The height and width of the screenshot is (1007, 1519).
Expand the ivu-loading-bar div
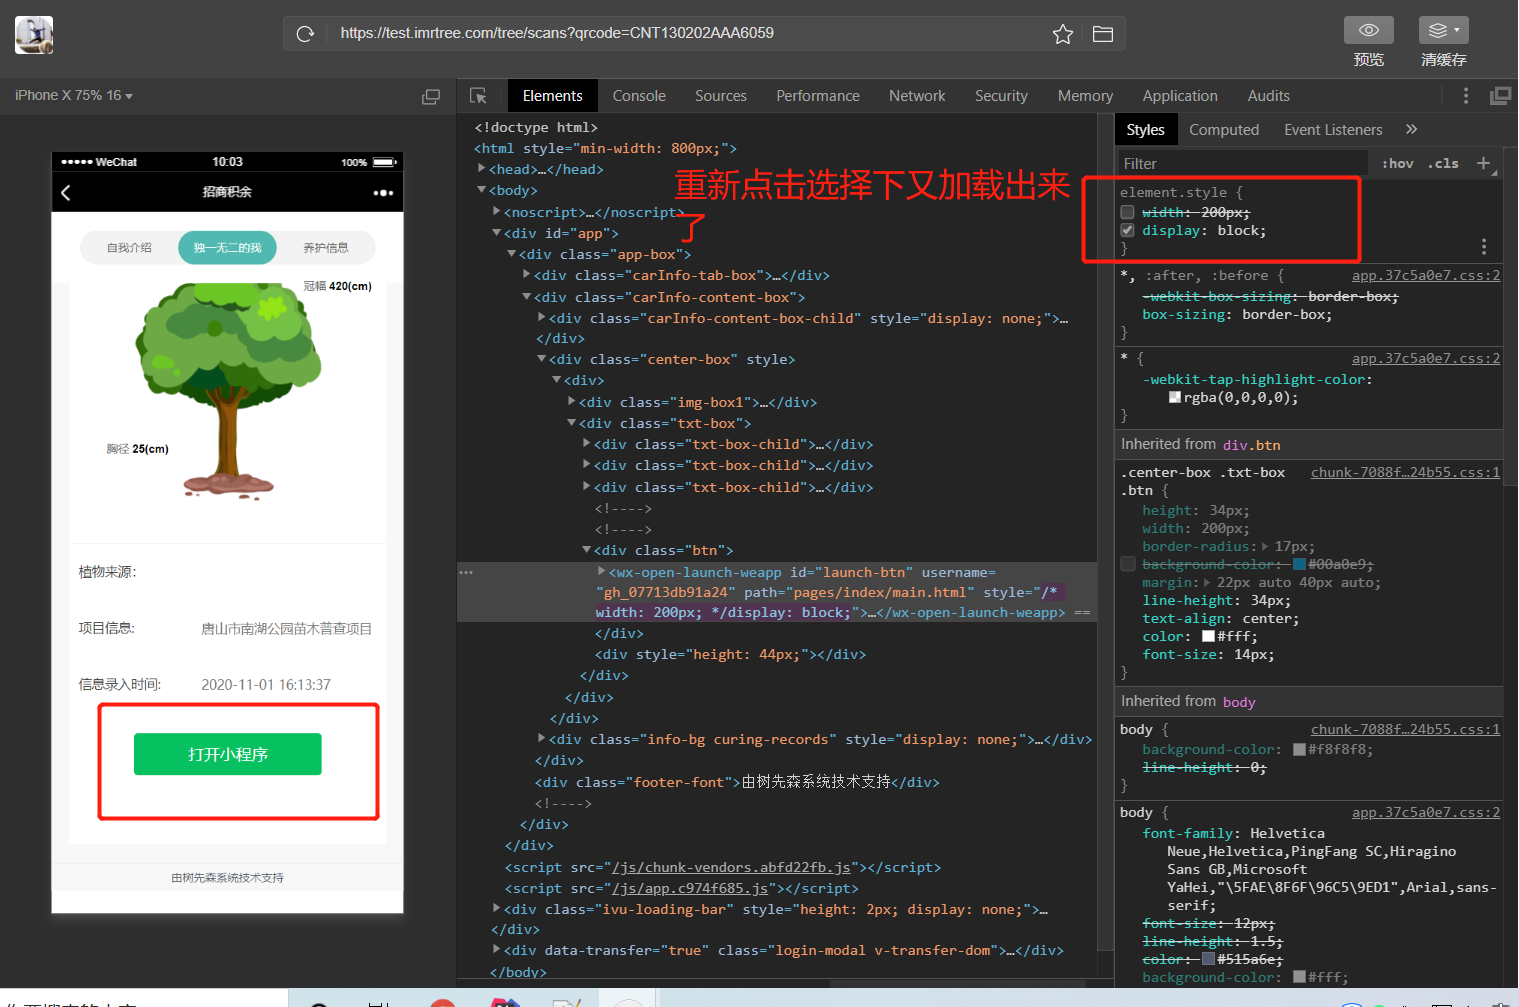(x=497, y=909)
